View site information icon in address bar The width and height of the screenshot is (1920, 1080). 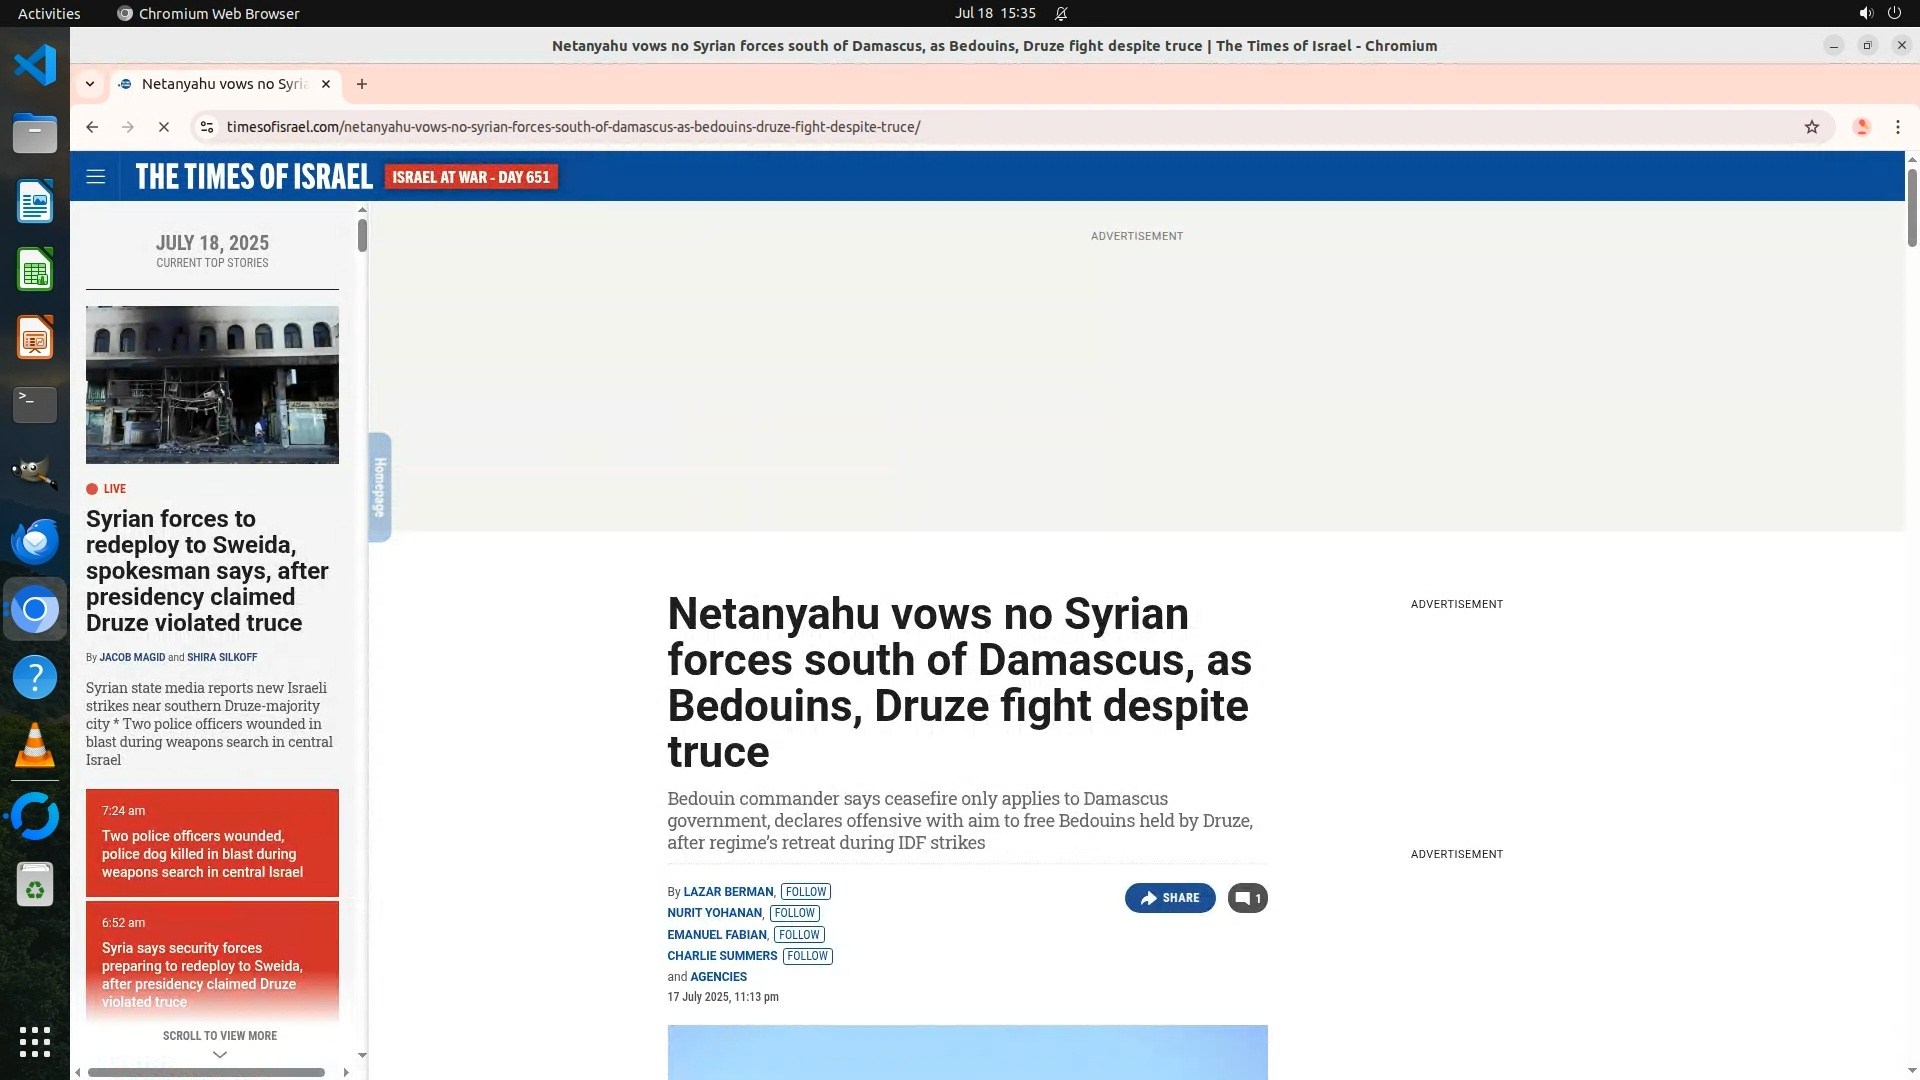point(207,127)
